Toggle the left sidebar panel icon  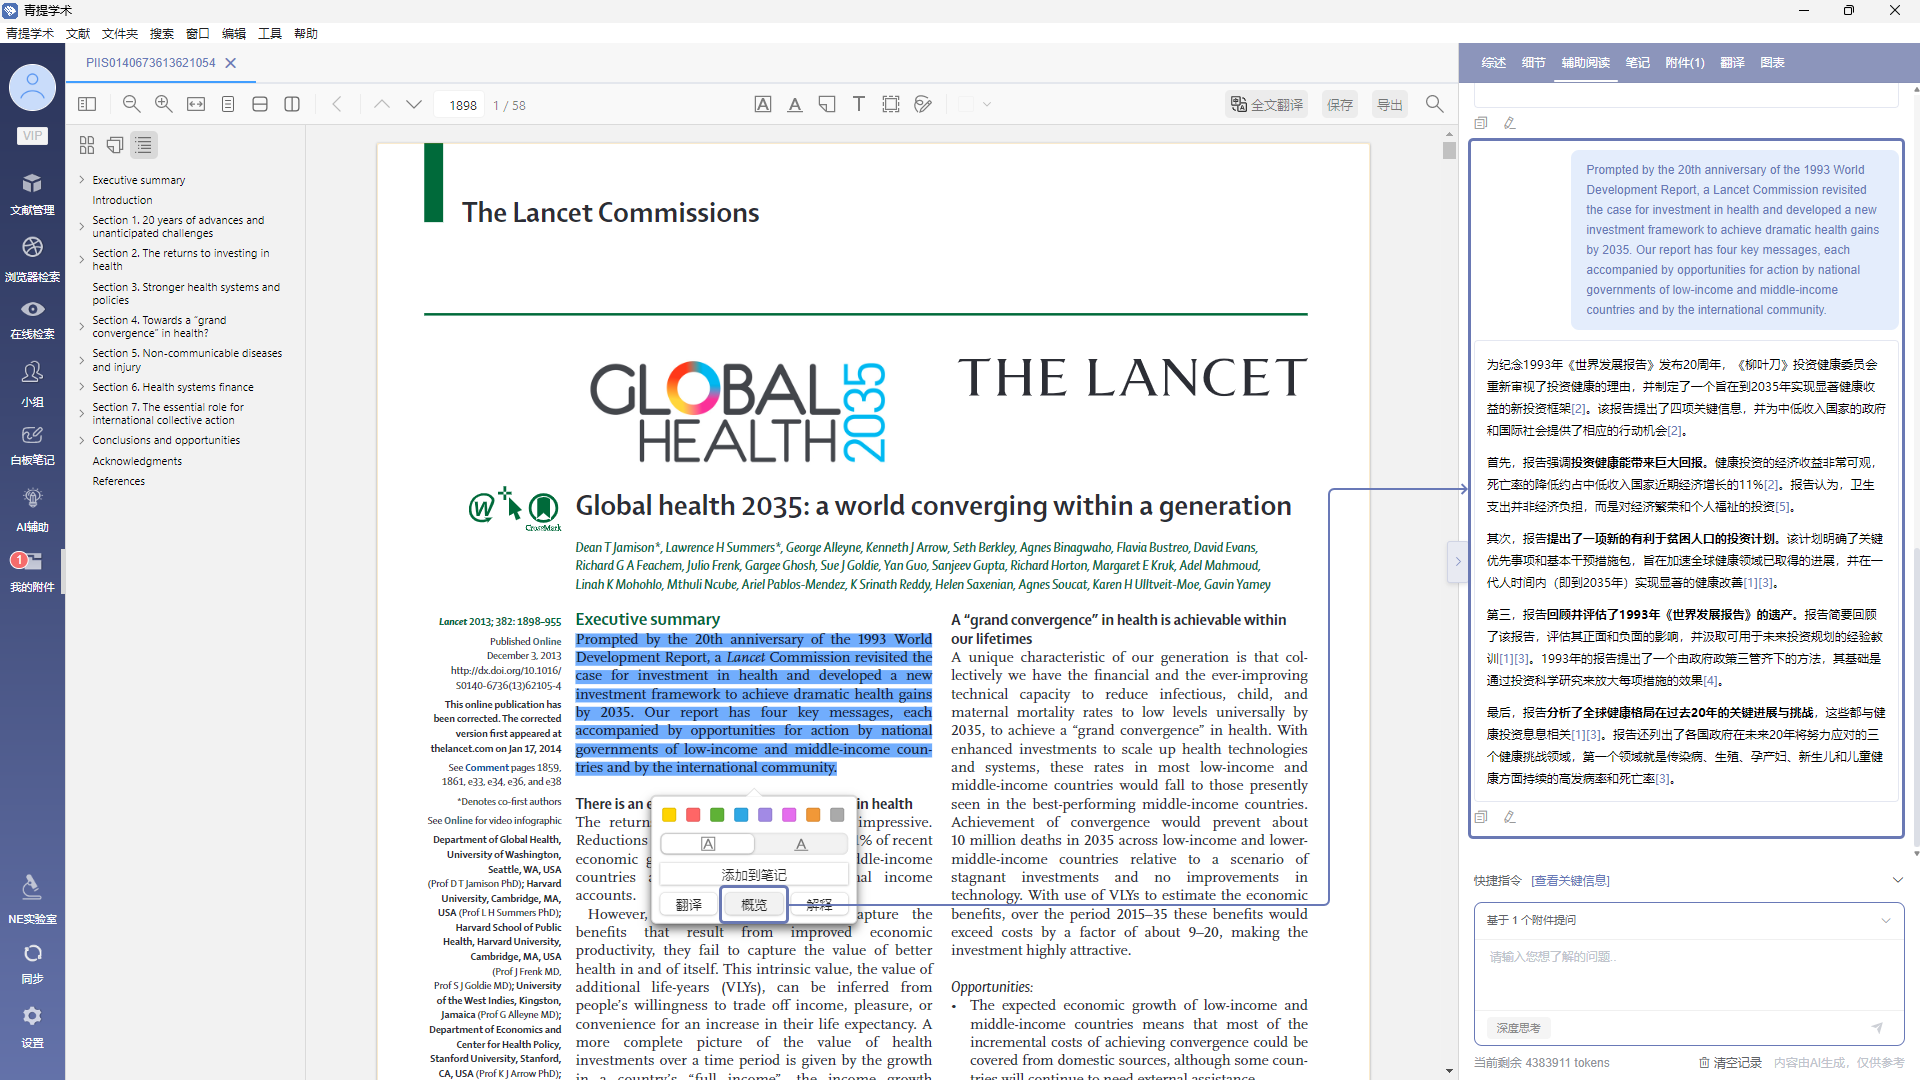click(87, 104)
